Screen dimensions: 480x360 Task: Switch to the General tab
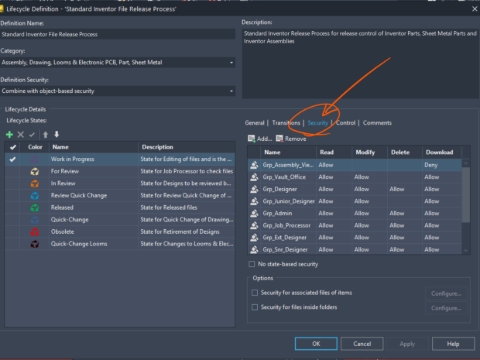(x=254, y=123)
